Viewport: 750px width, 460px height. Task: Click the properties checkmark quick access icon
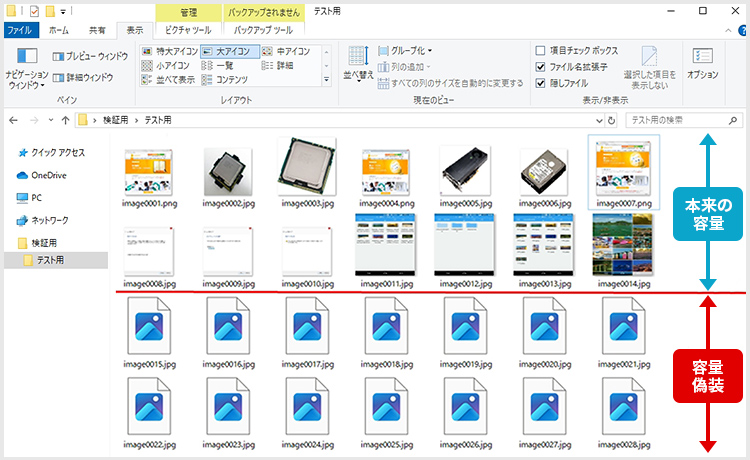[34, 11]
